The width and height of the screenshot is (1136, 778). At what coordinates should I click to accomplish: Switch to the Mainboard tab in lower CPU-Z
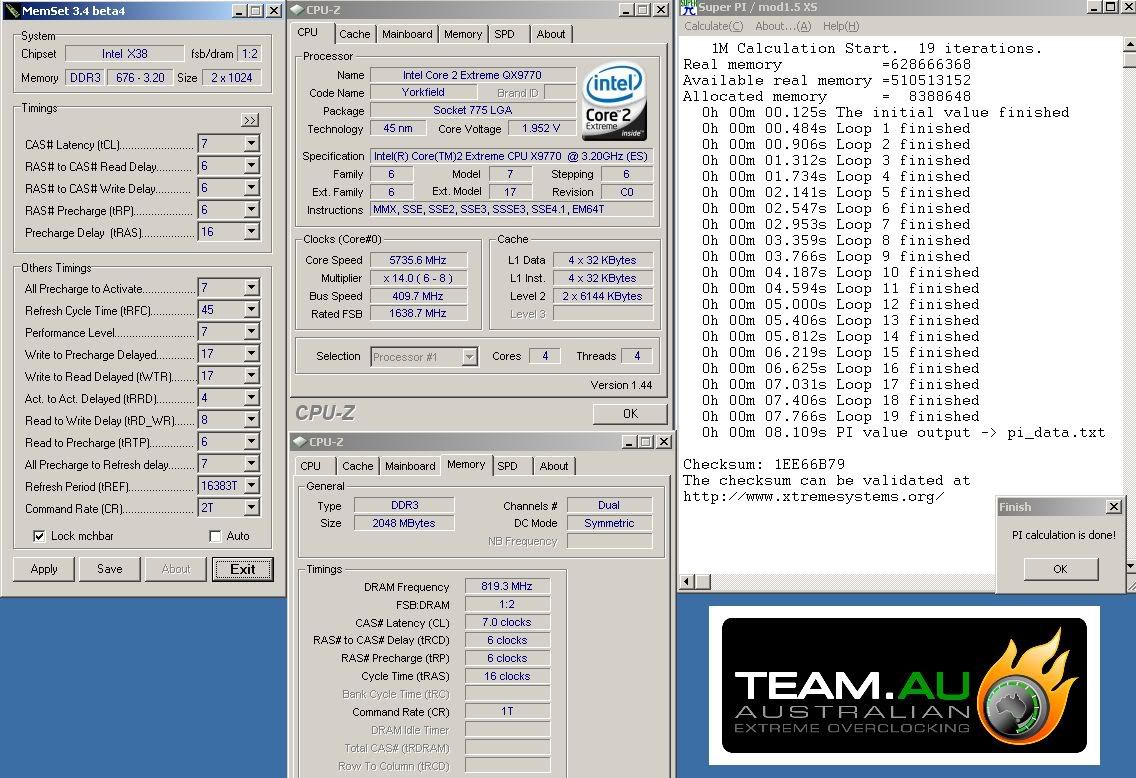pos(410,466)
